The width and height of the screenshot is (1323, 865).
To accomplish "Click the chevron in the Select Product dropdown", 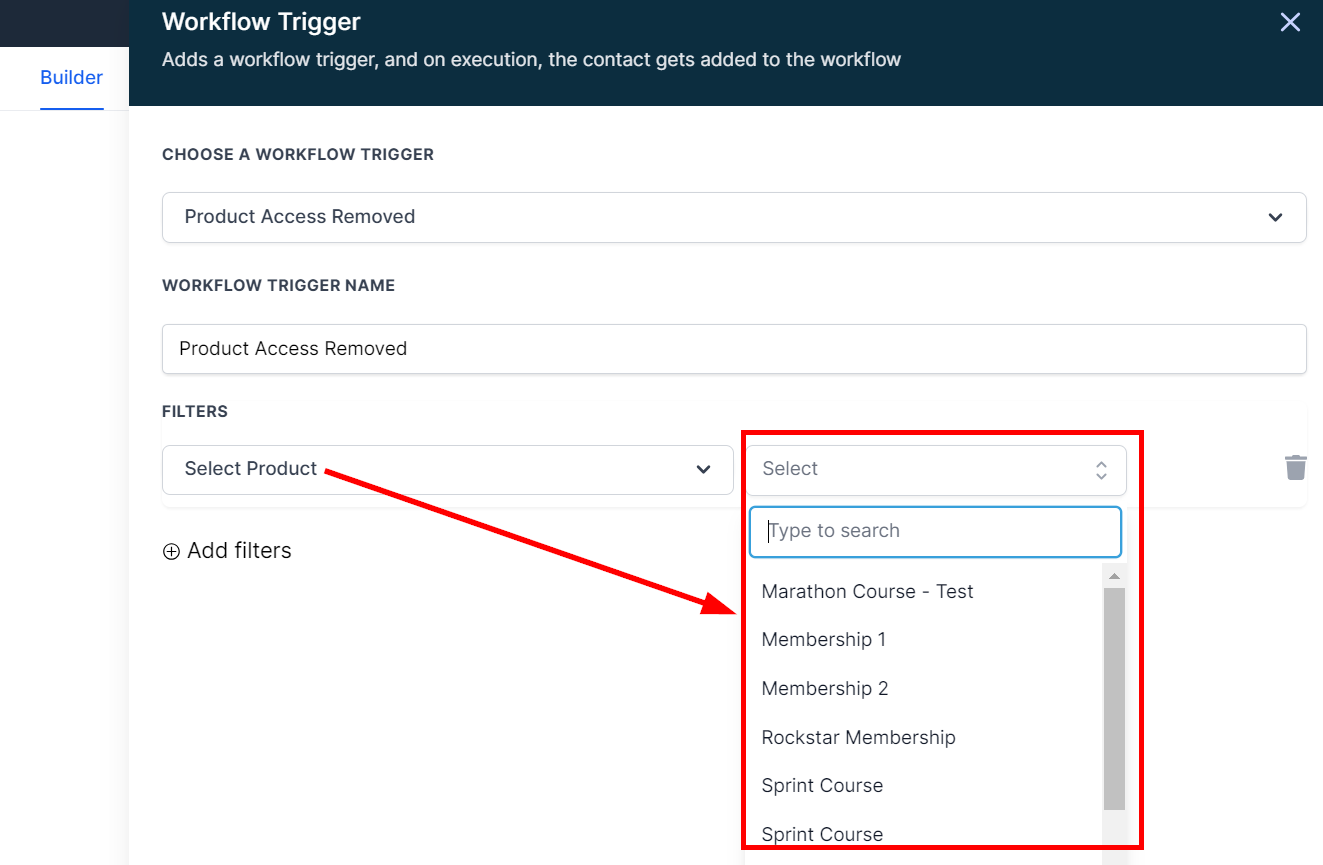I will click(703, 470).
